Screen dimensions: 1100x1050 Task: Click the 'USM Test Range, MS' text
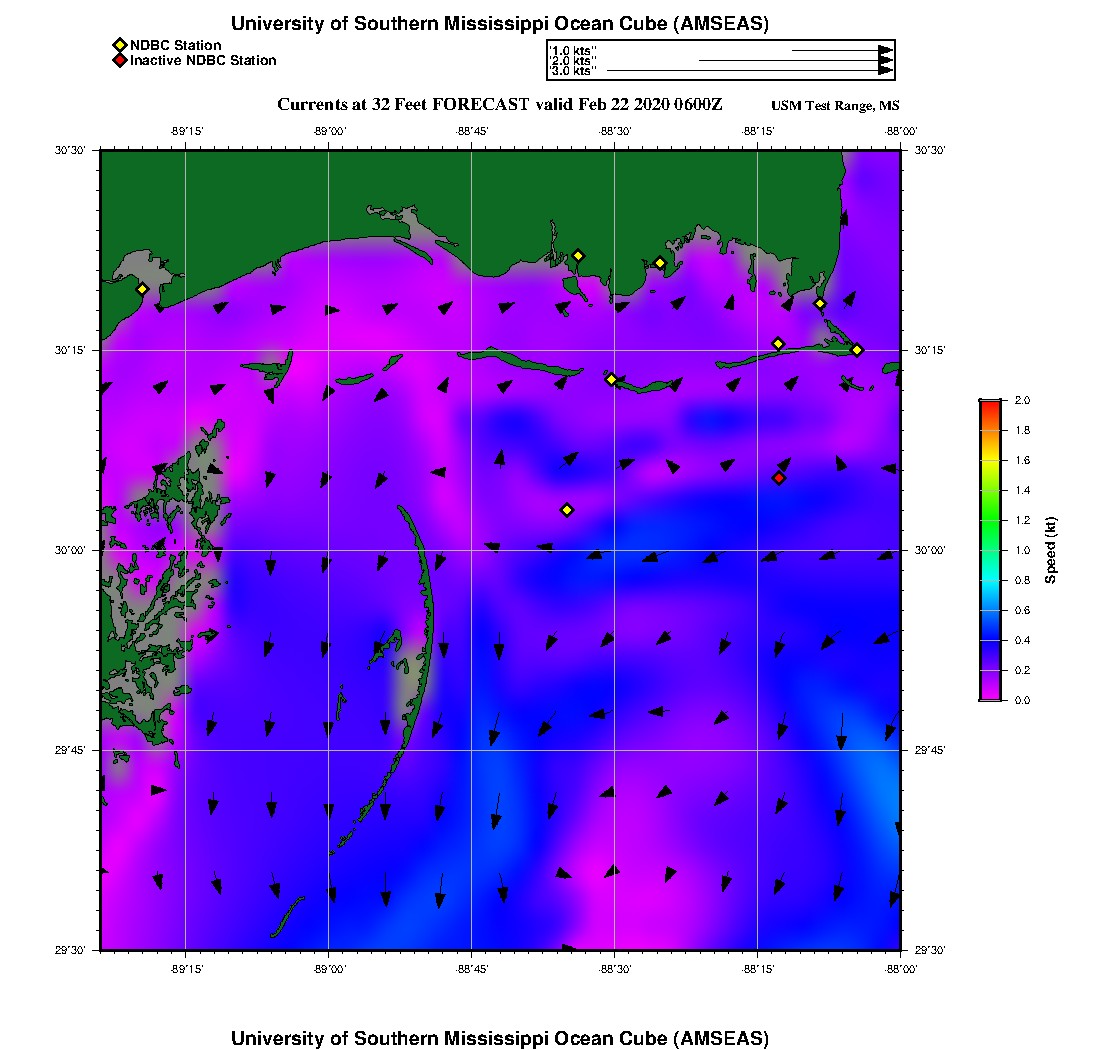pyautogui.click(x=835, y=106)
